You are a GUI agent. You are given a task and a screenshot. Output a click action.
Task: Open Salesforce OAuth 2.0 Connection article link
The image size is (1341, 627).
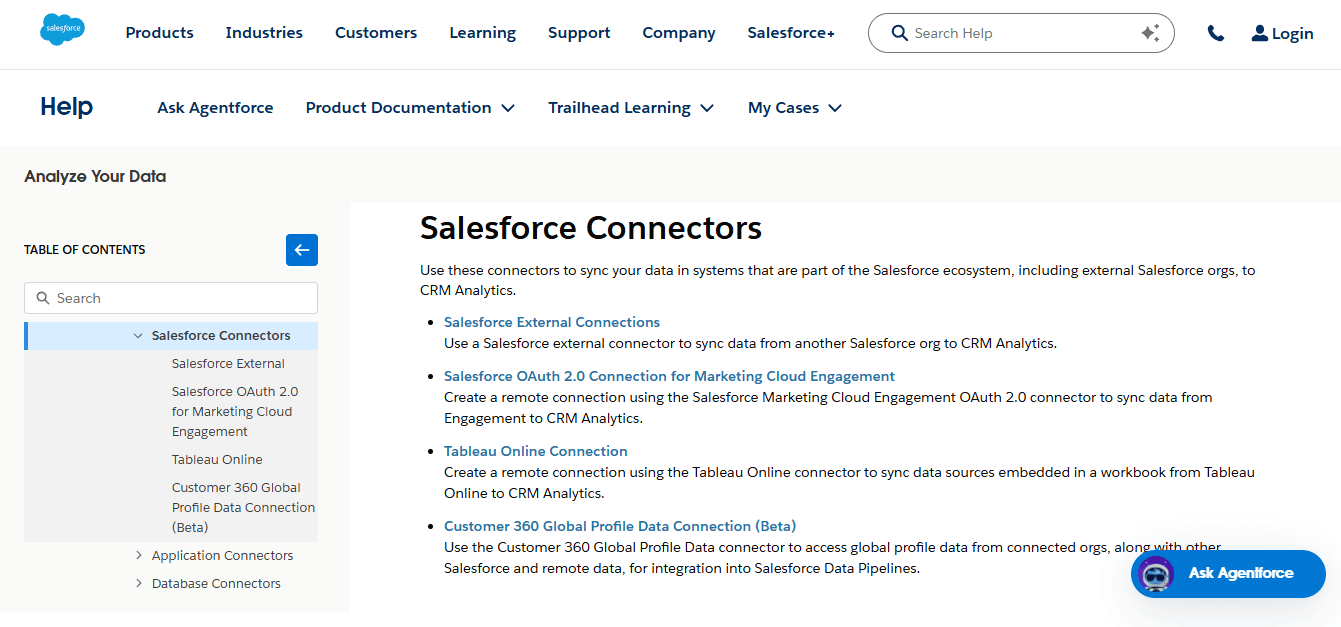[x=669, y=376]
